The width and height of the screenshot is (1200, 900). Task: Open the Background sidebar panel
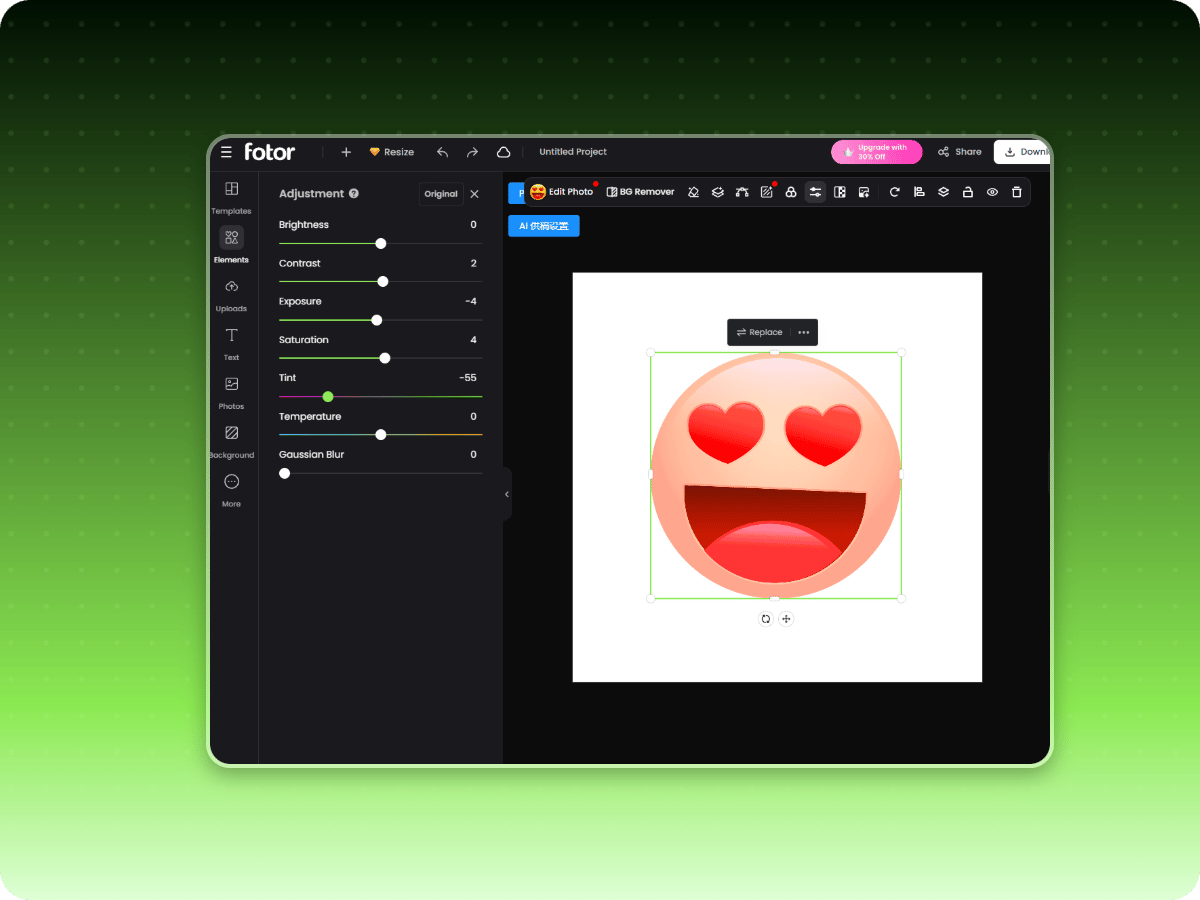[231, 441]
